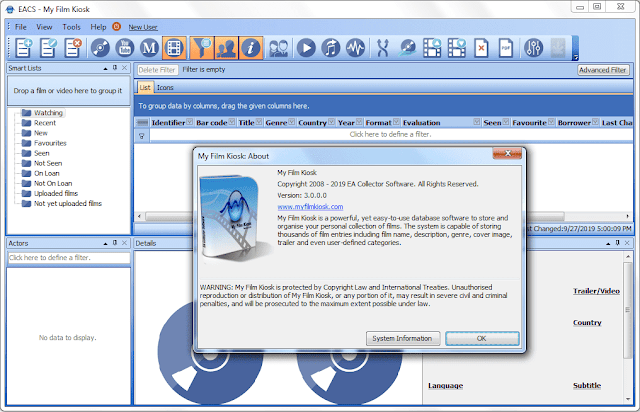This screenshot has width=640, height=412.
Task: Click OK in the About dialog
Action: pos(482,339)
